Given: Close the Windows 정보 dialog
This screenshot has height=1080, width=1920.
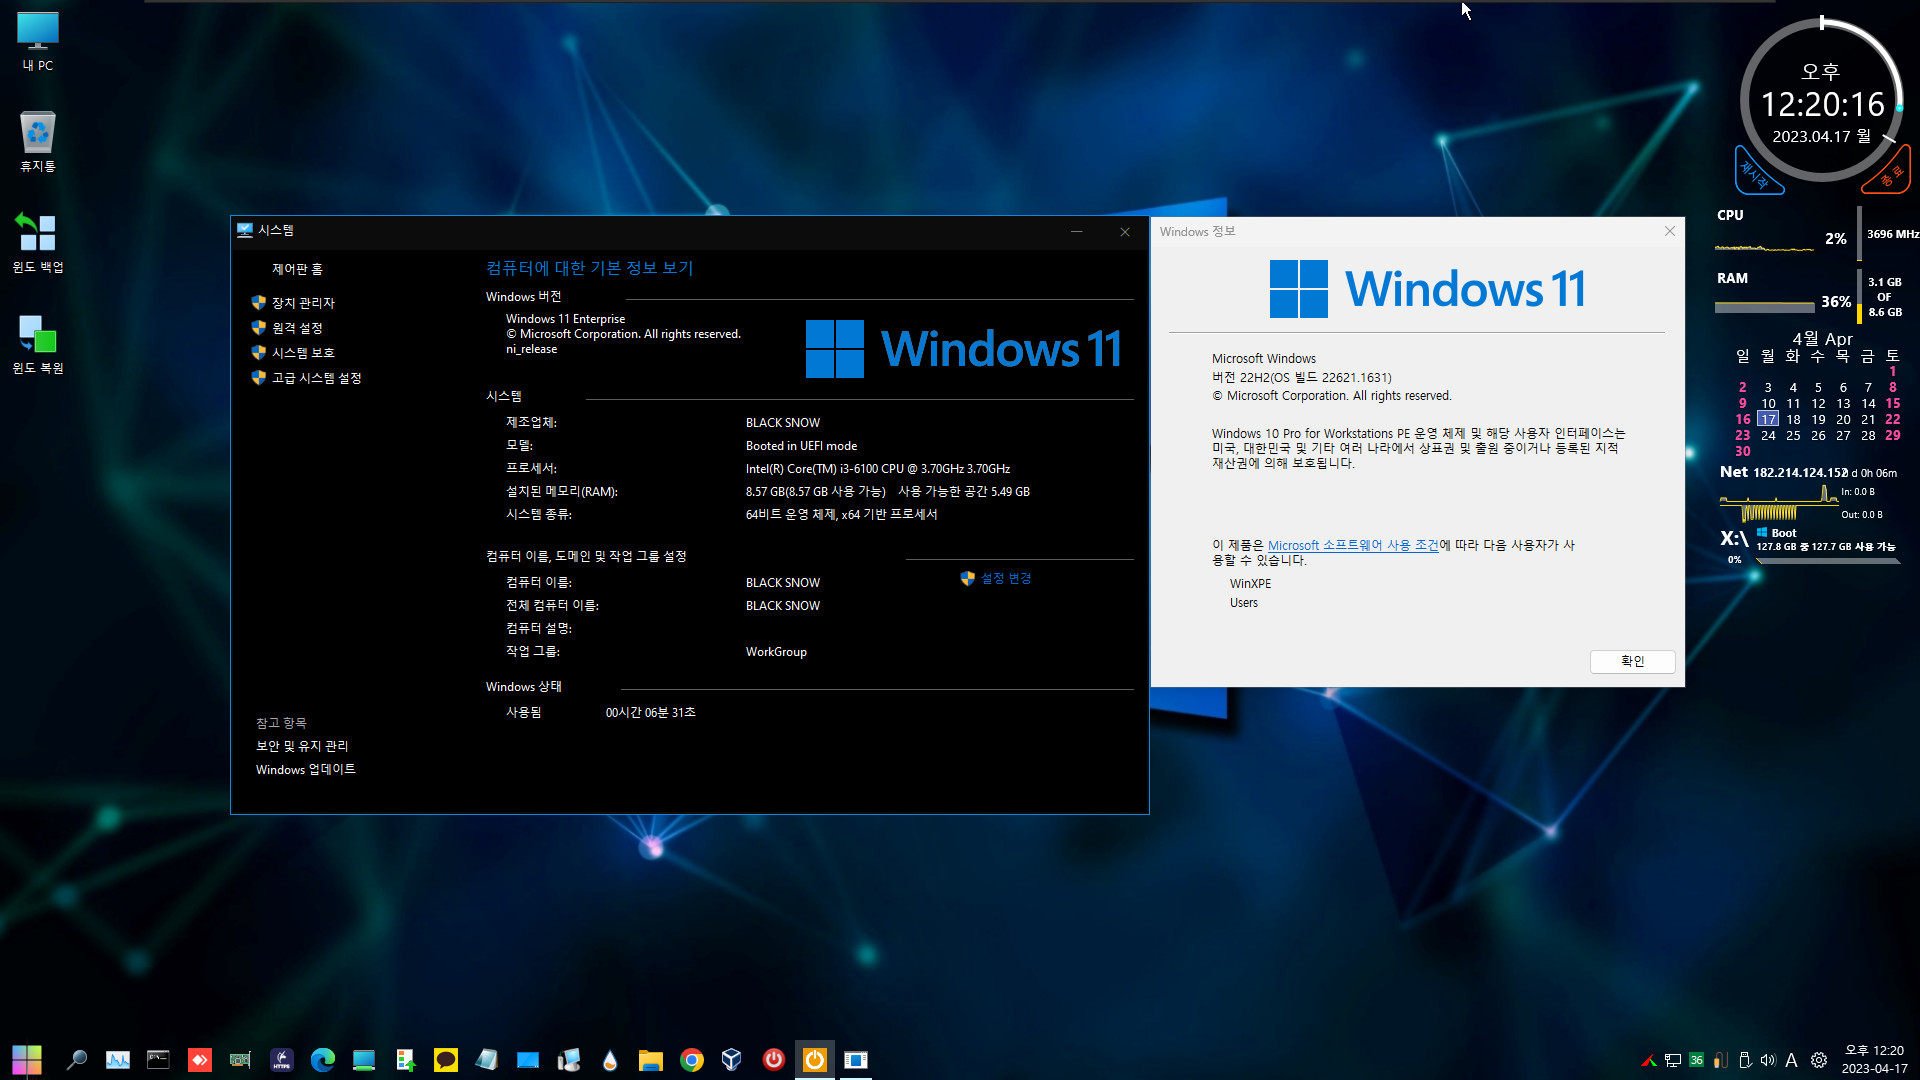Looking at the screenshot, I should (1669, 231).
